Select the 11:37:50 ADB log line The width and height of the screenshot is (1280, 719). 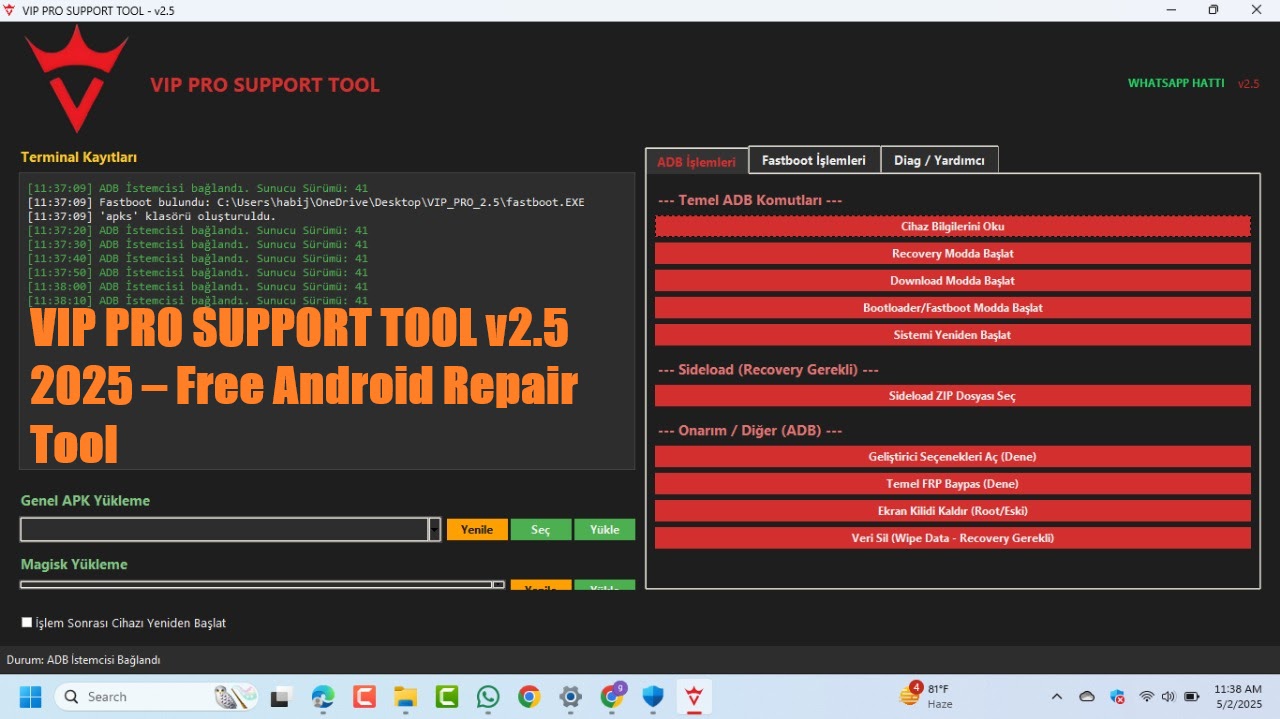[x=197, y=272]
